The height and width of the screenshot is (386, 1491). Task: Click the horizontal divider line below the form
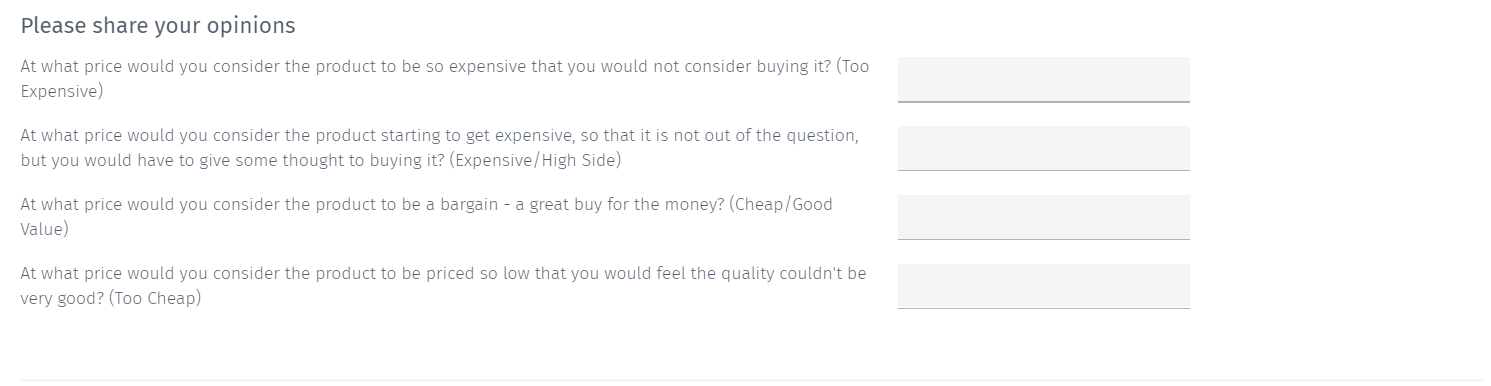click(x=745, y=380)
